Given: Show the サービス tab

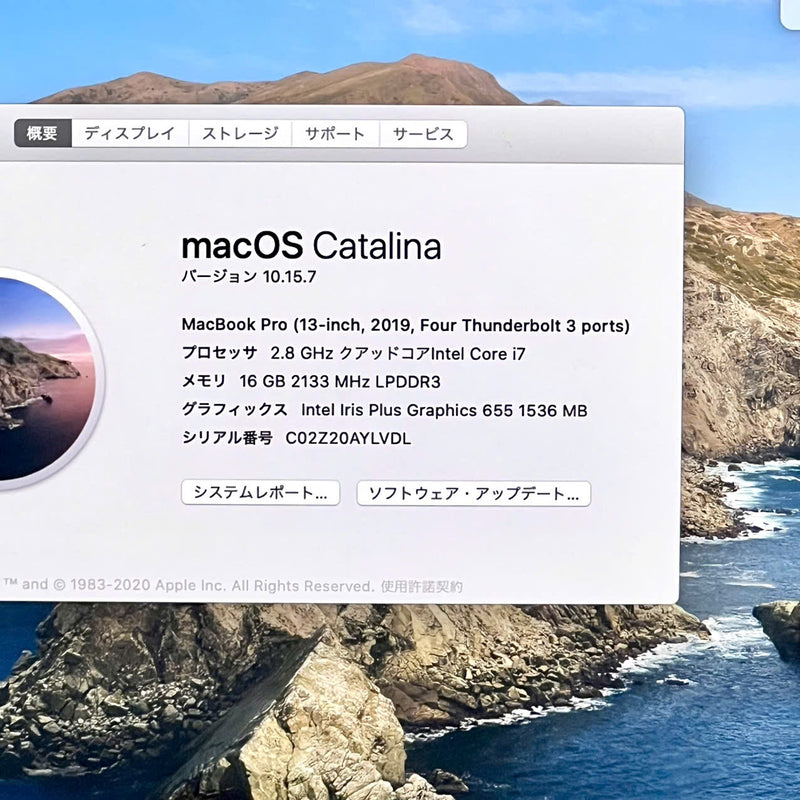Looking at the screenshot, I should coord(422,133).
